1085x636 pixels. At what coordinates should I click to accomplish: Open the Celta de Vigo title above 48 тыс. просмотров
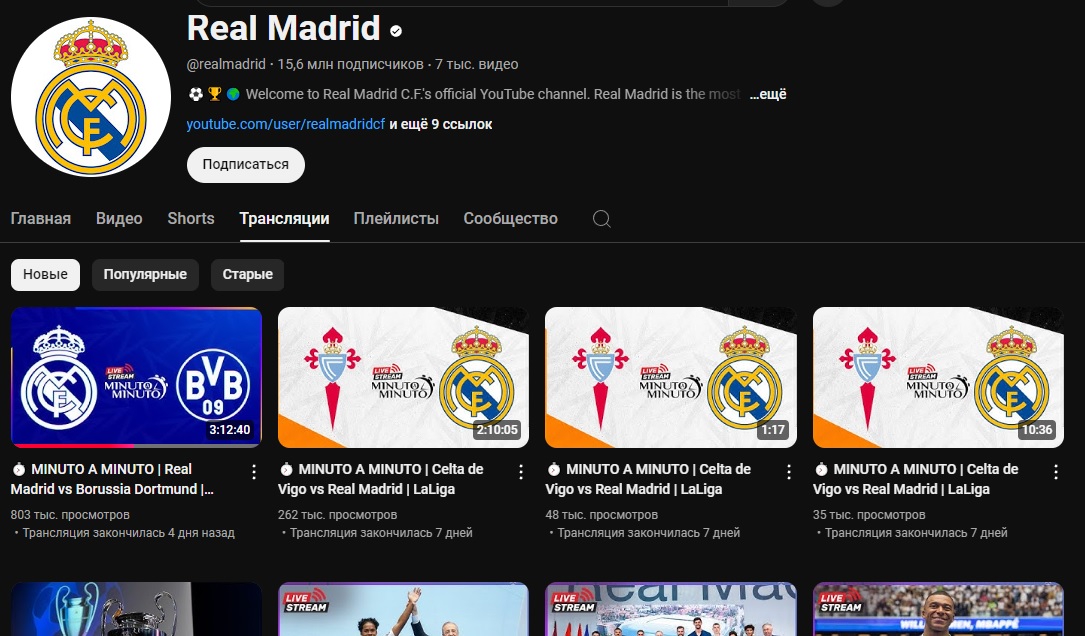pos(648,479)
